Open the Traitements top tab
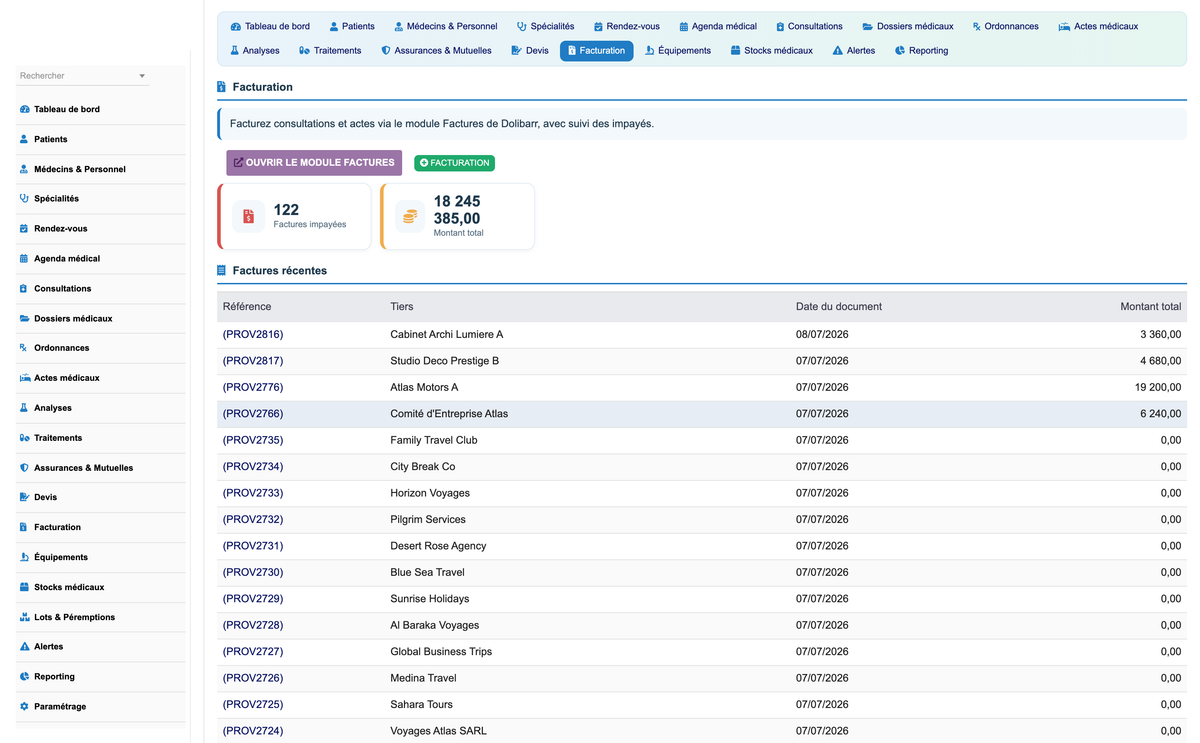Image resolution: width=1200 pixels, height=743 pixels. coord(330,50)
